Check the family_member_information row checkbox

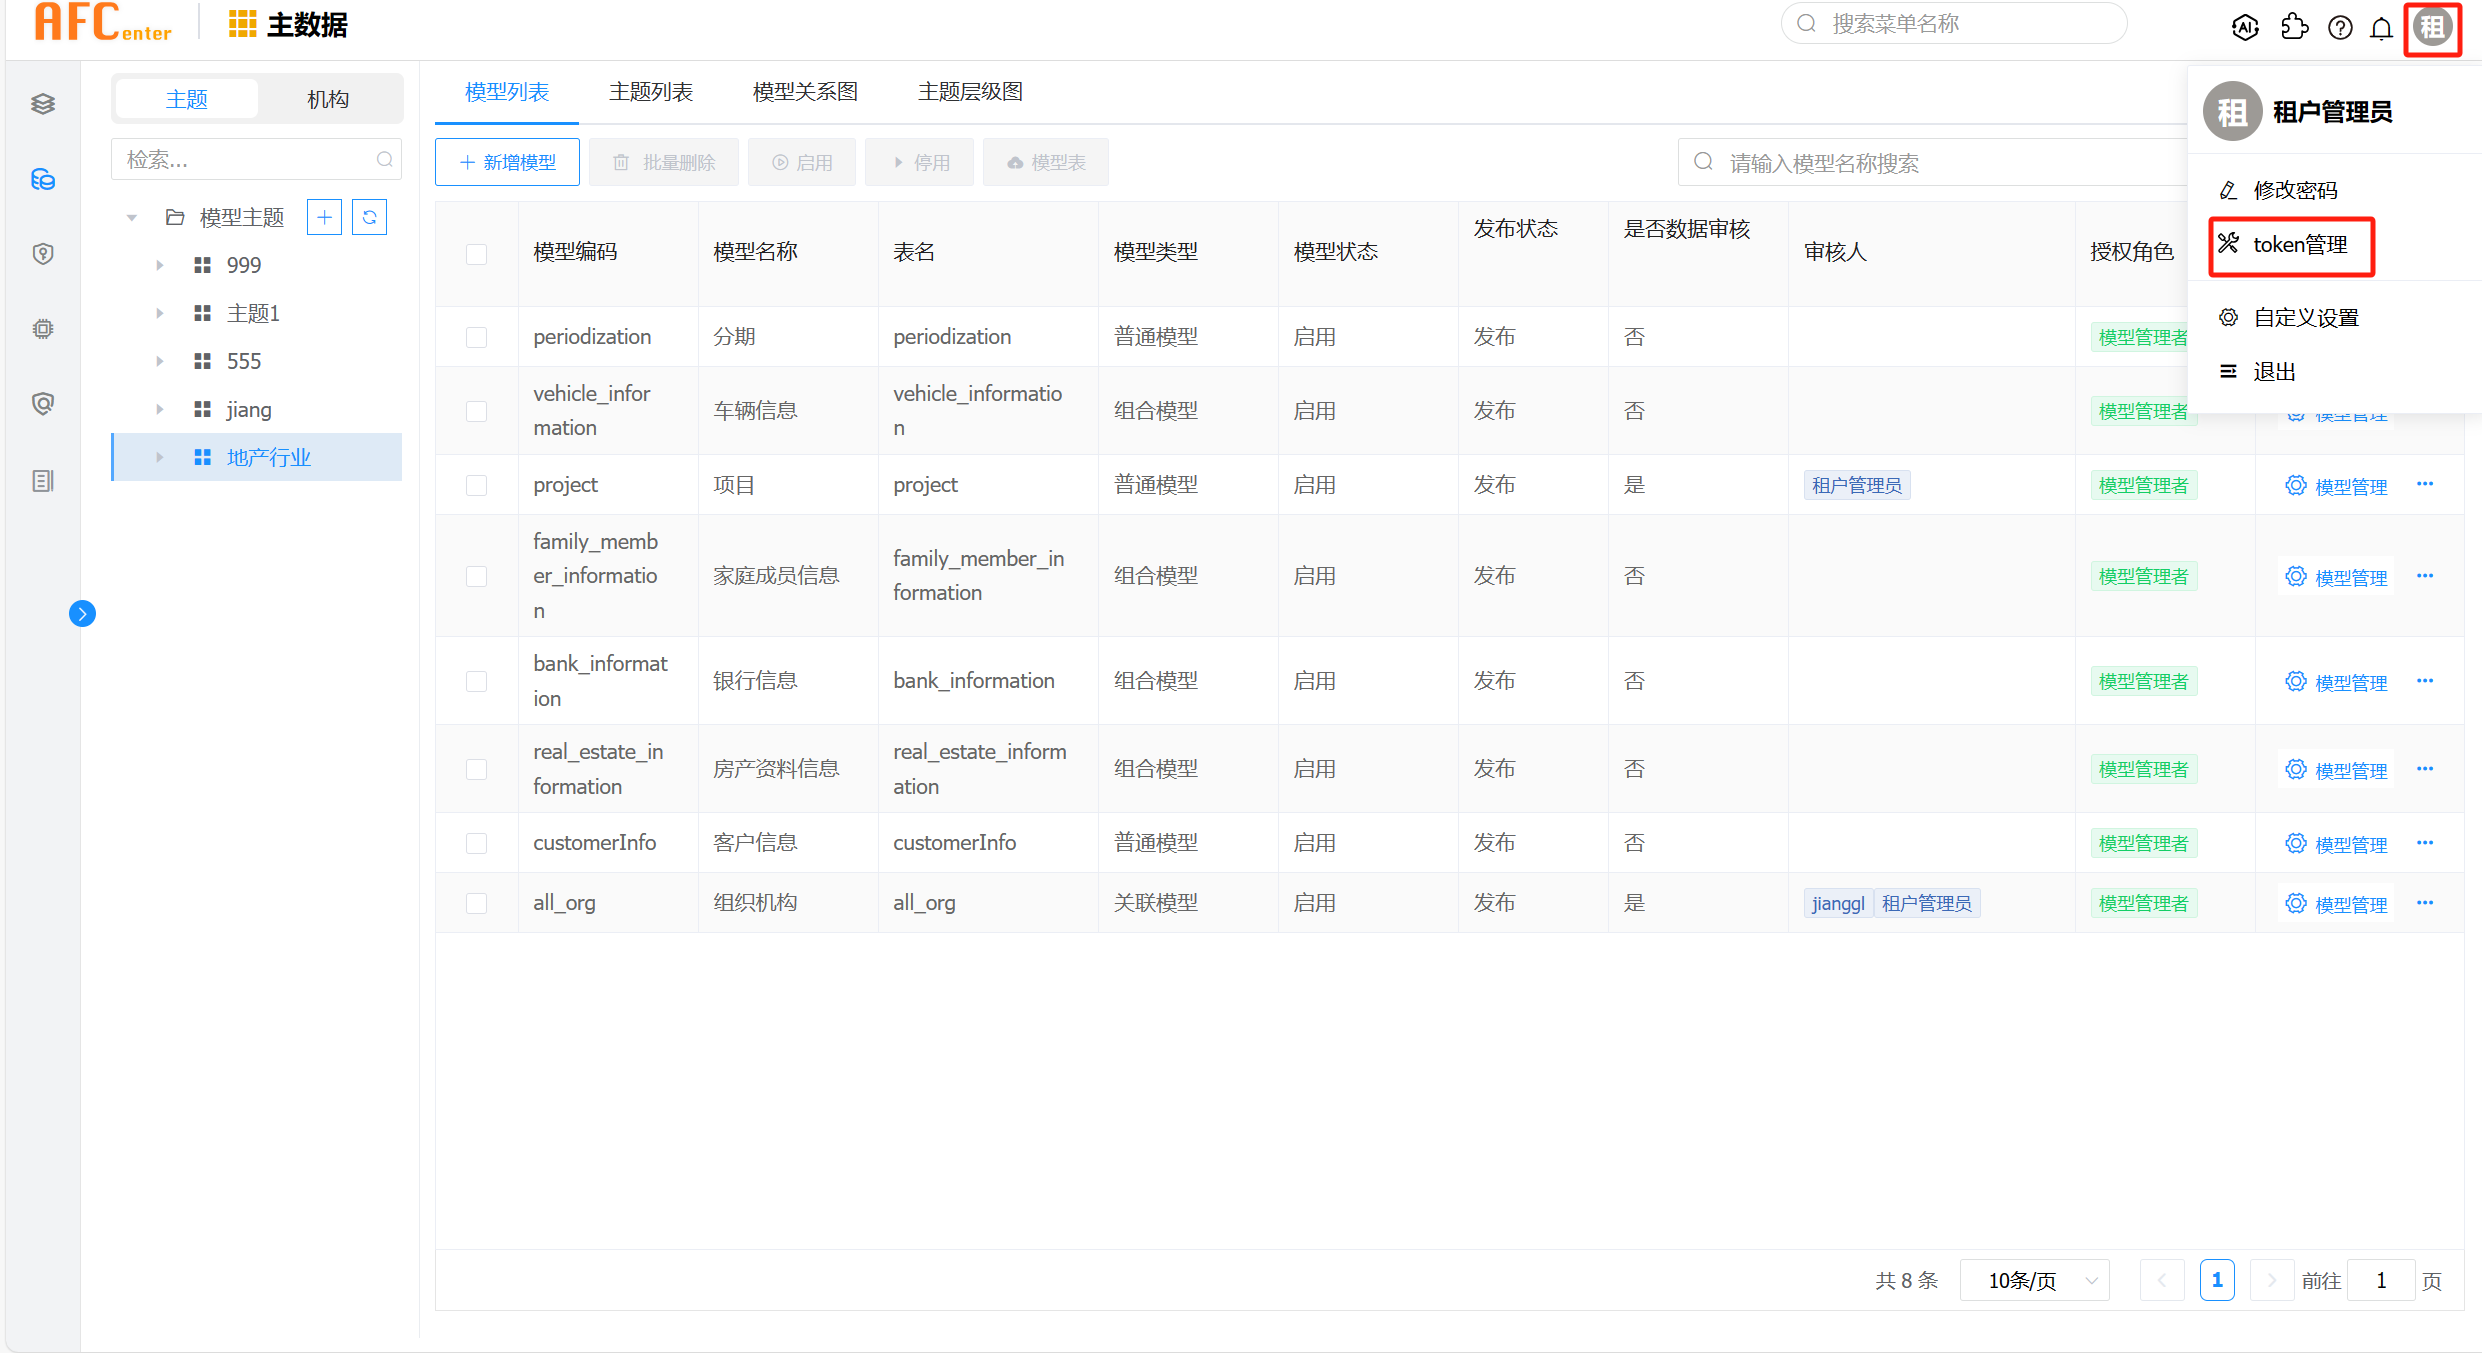tap(477, 576)
